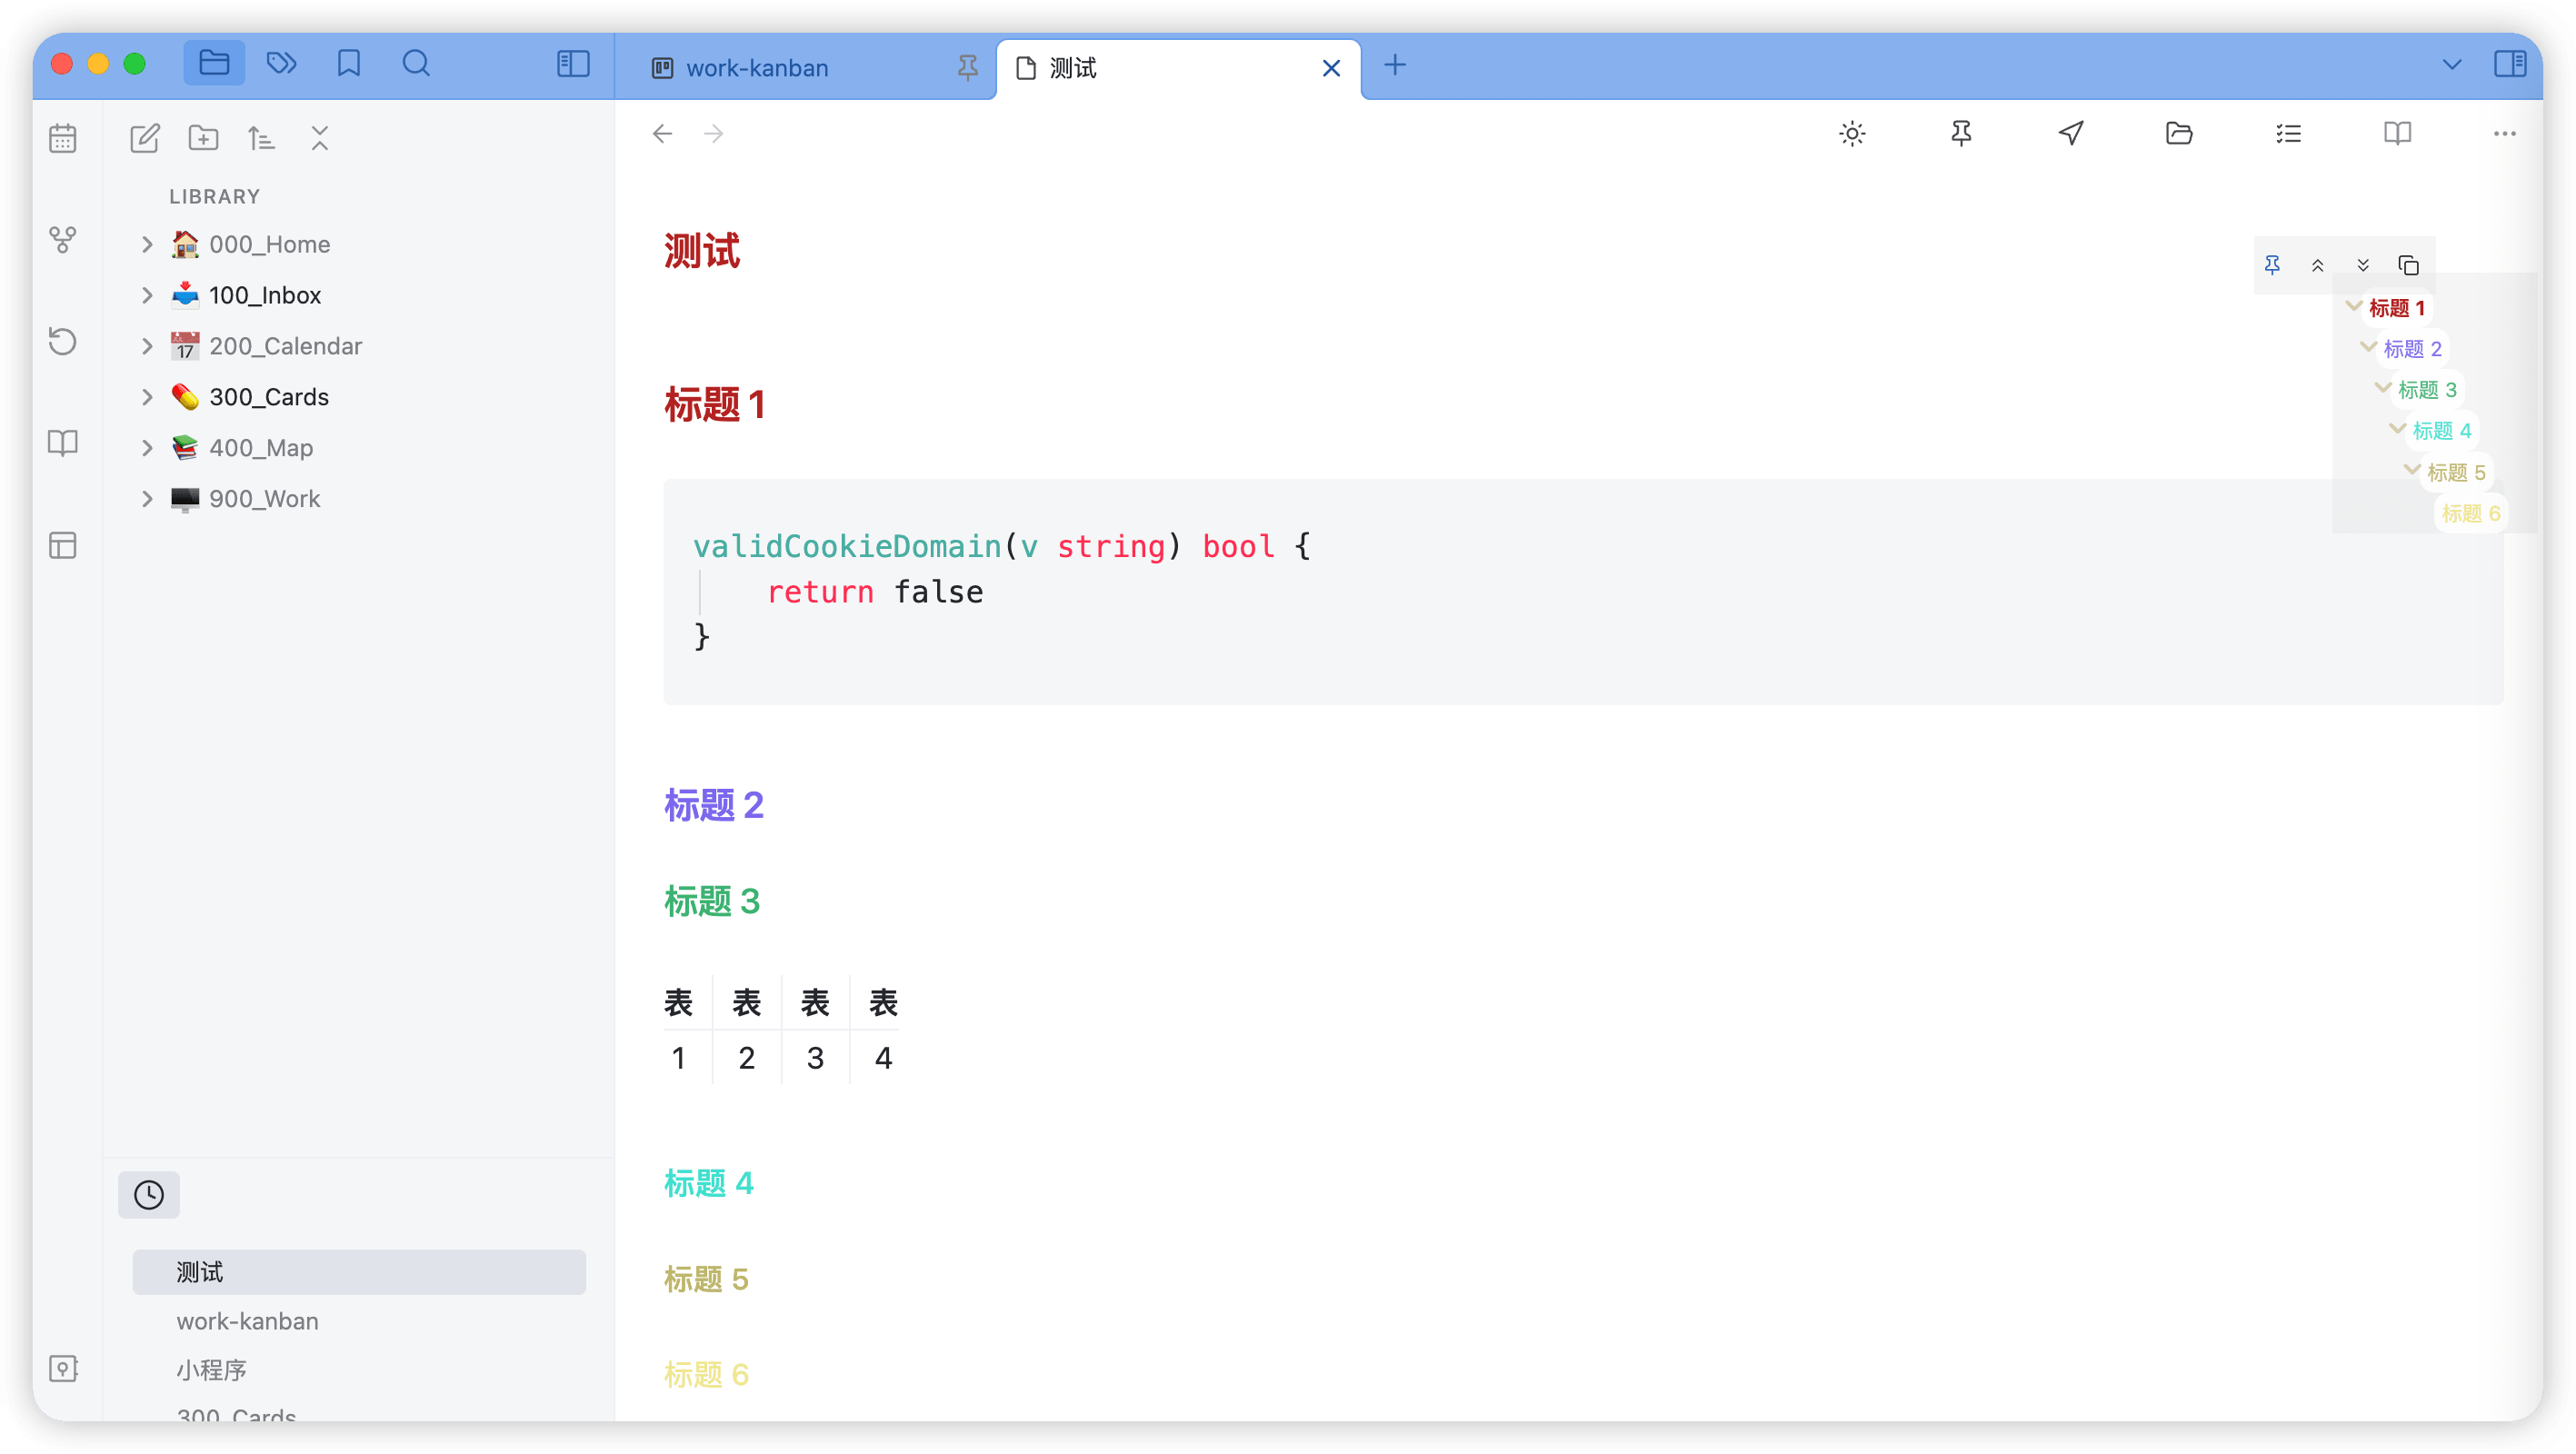Expand the 200_Calendar folder

(x=147, y=346)
